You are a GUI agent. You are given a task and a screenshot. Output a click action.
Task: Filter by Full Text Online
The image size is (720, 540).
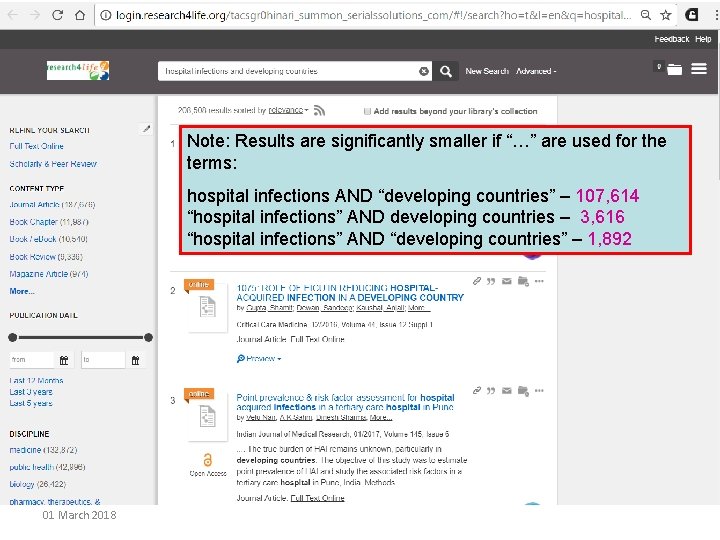coord(36,146)
